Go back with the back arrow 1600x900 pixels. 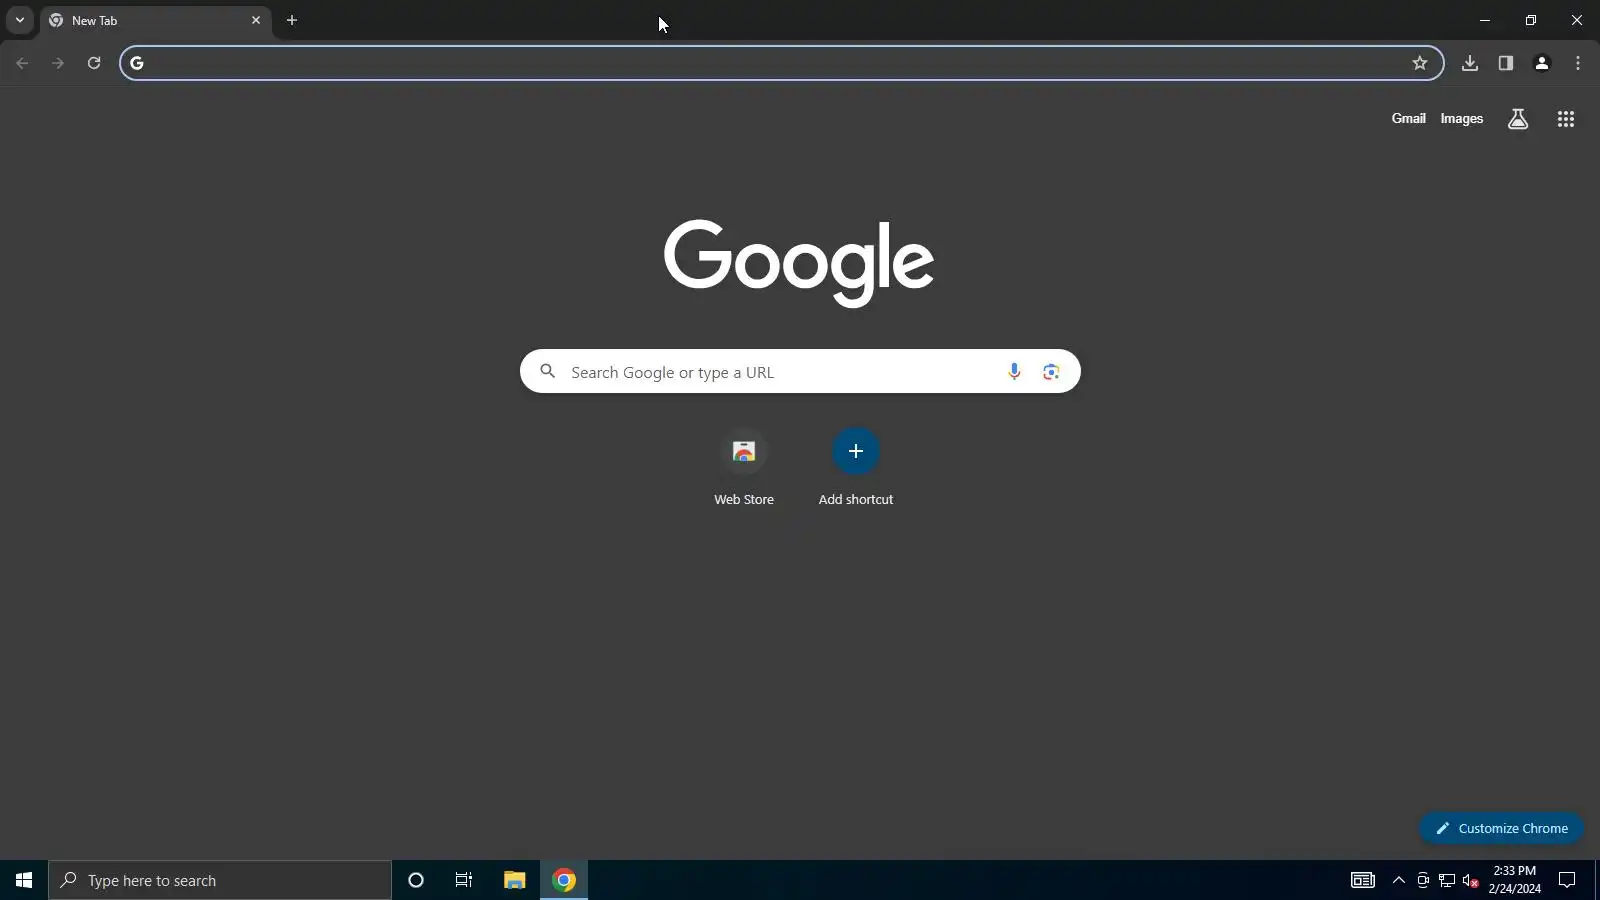22,63
